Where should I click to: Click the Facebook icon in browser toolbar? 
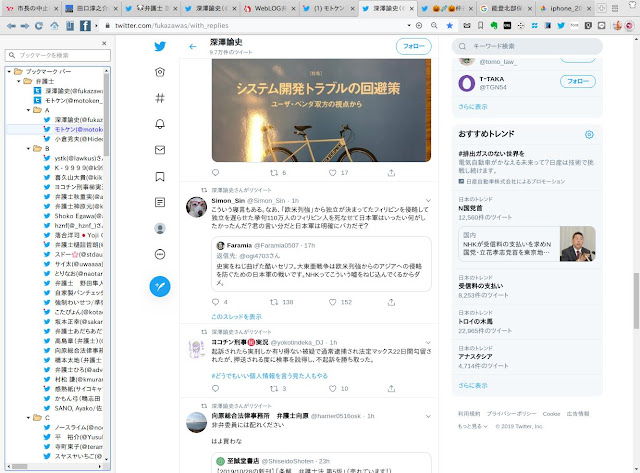coord(85,26)
